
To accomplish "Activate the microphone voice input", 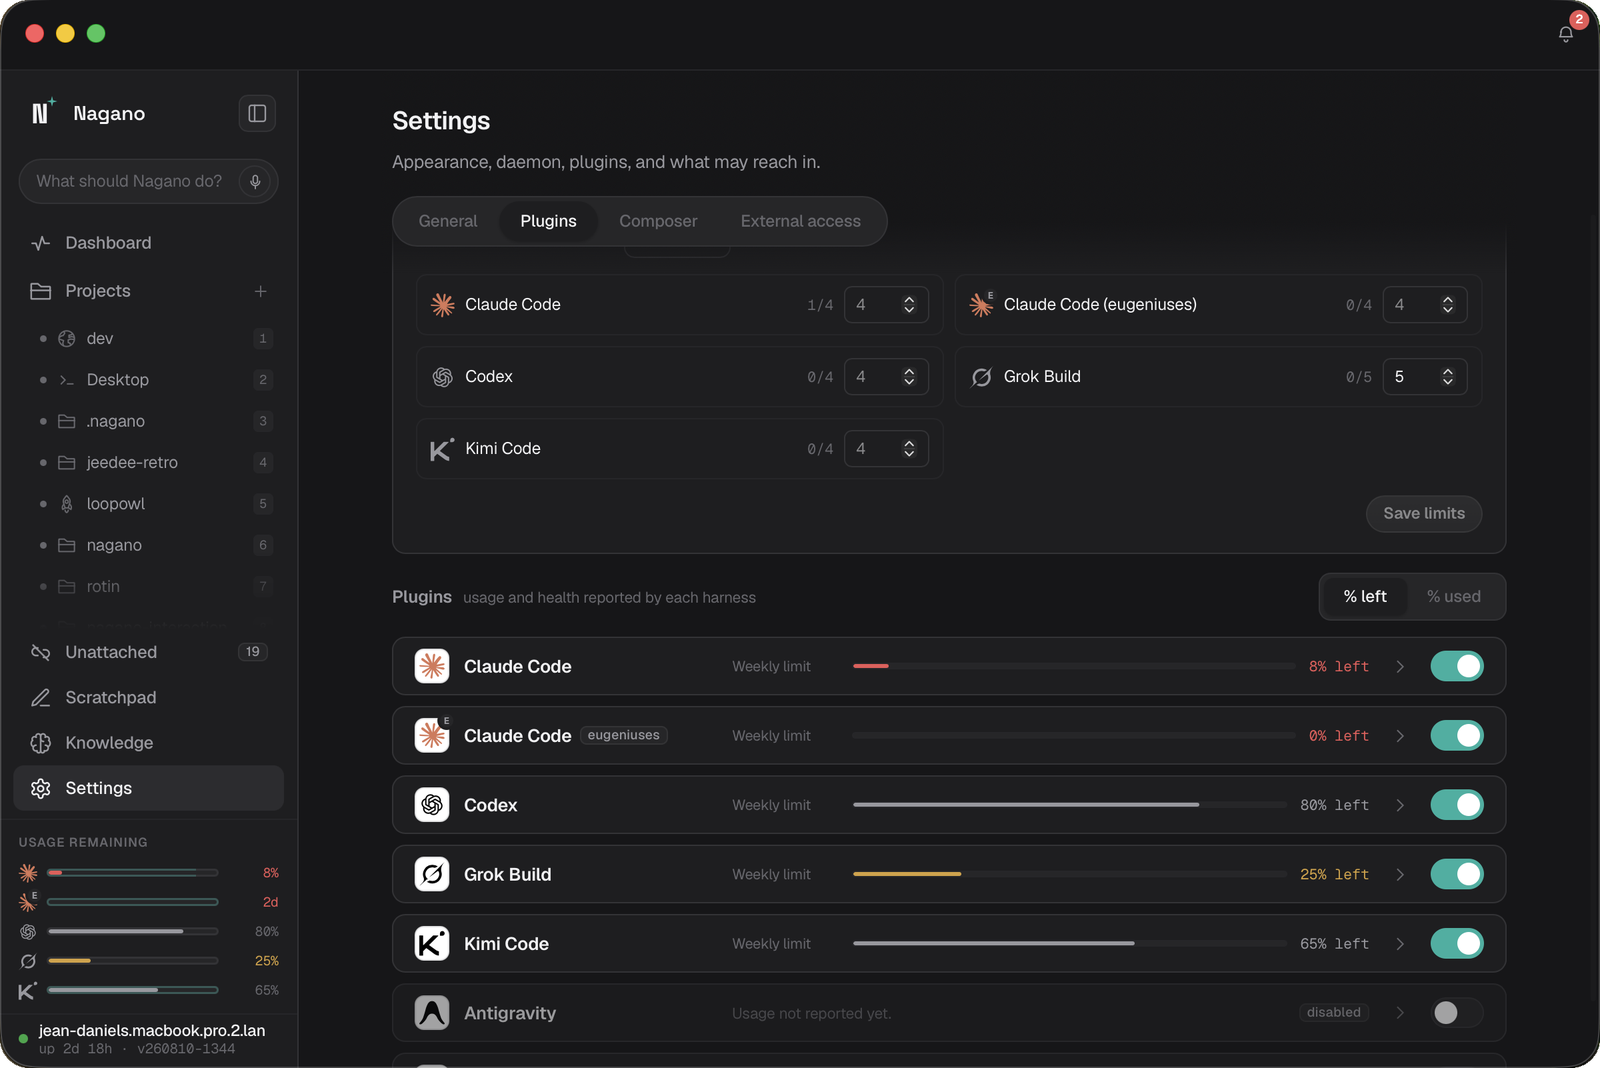I will (255, 181).
